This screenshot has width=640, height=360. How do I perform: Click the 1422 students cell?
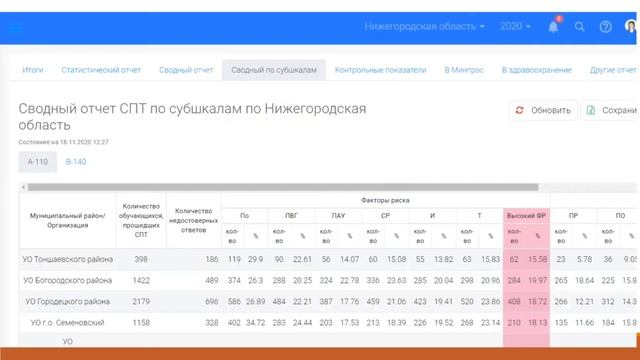coord(141,280)
